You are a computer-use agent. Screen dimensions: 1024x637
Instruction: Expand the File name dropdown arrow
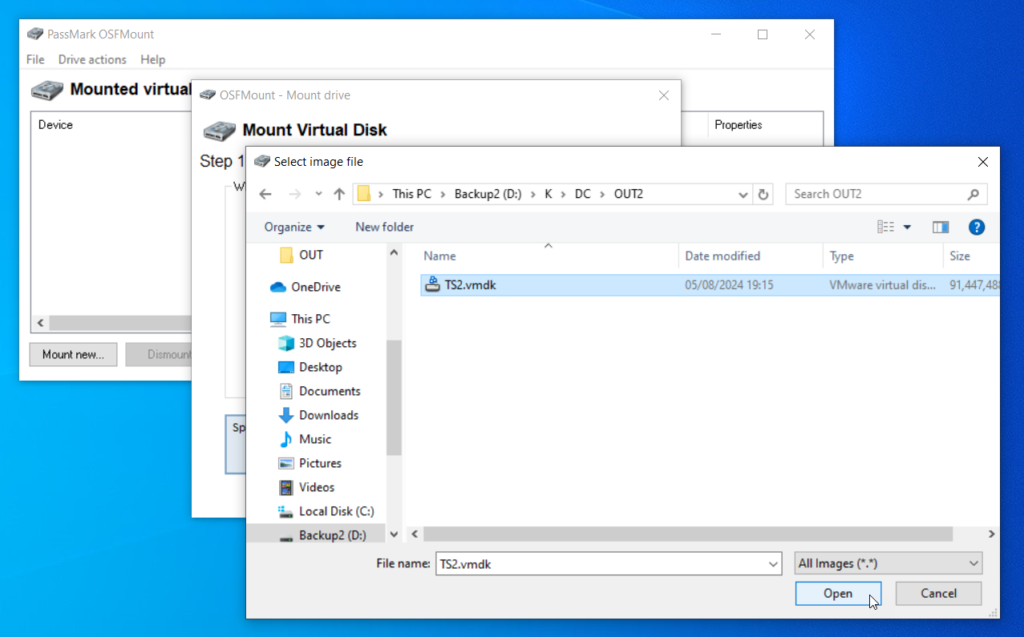coord(773,564)
